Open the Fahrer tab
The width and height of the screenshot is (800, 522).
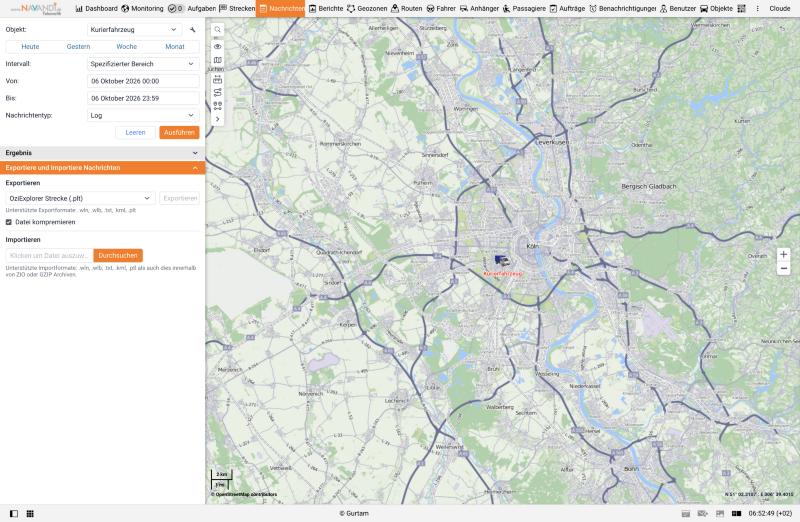[441, 9]
